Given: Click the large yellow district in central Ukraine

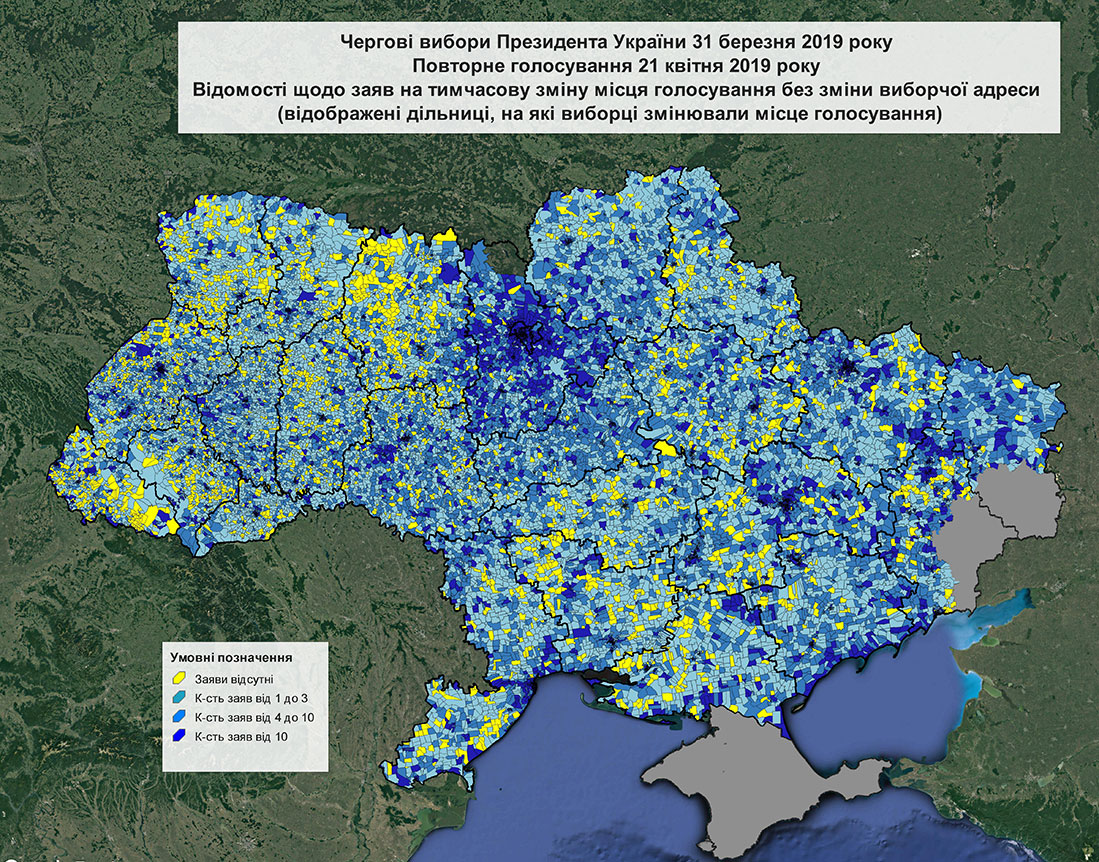Looking at the screenshot, I should pos(666,447).
